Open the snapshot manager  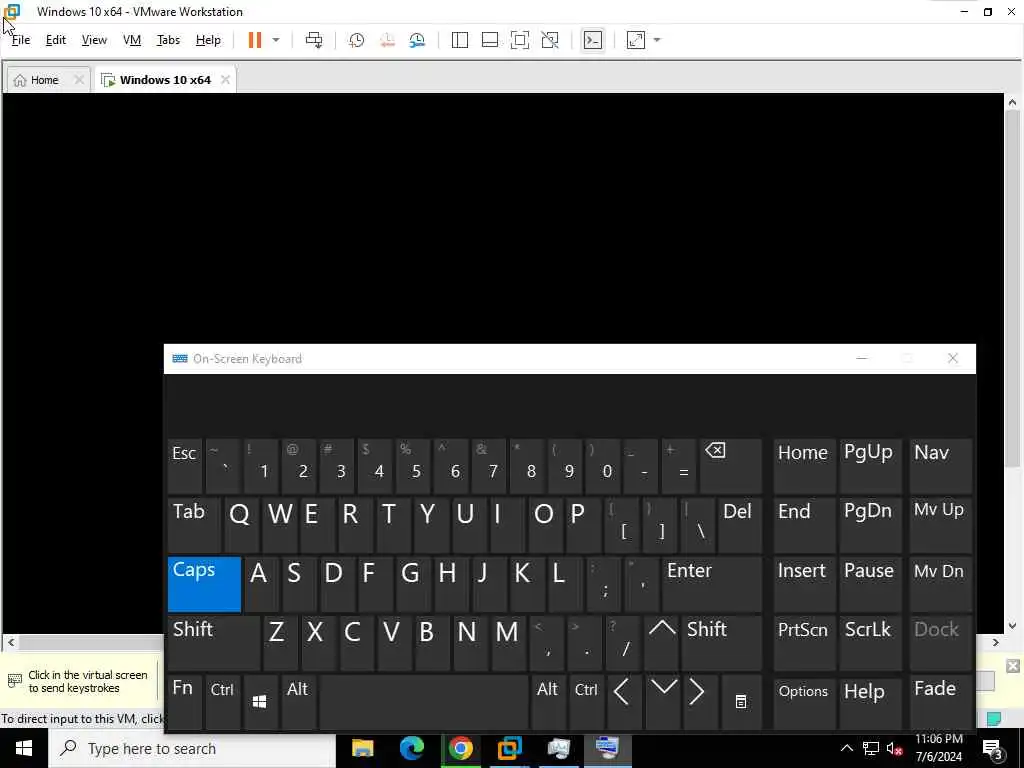(x=417, y=40)
